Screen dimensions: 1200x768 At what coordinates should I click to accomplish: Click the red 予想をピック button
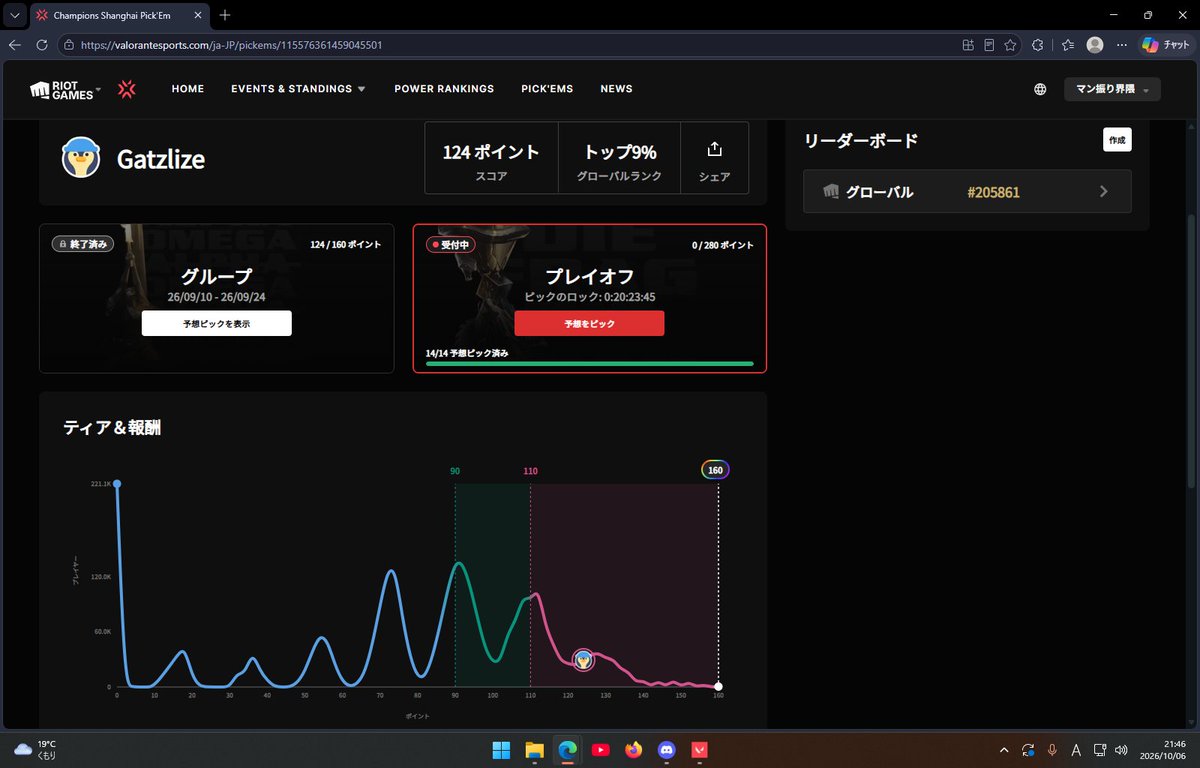(589, 323)
